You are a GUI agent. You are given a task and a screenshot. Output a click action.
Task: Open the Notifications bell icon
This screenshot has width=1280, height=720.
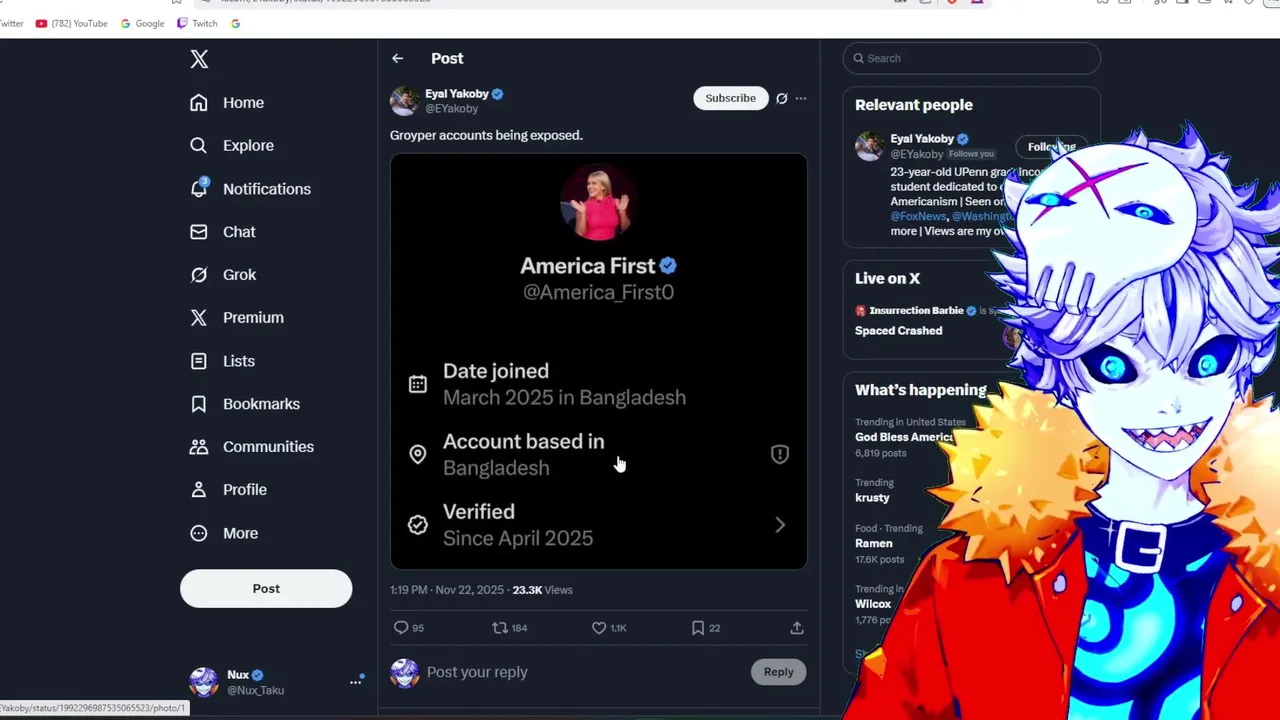199,188
